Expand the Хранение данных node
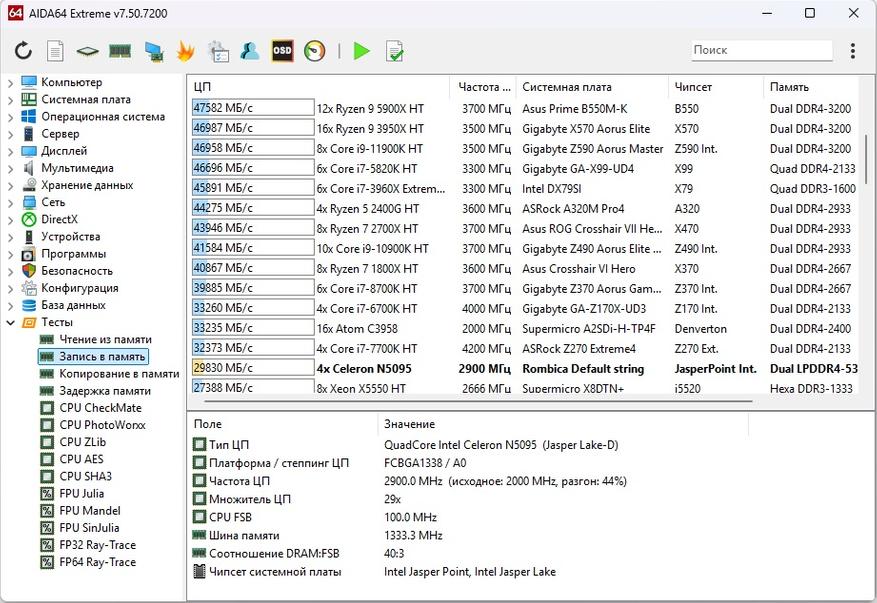The height and width of the screenshot is (603, 877). tap(10, 186)
